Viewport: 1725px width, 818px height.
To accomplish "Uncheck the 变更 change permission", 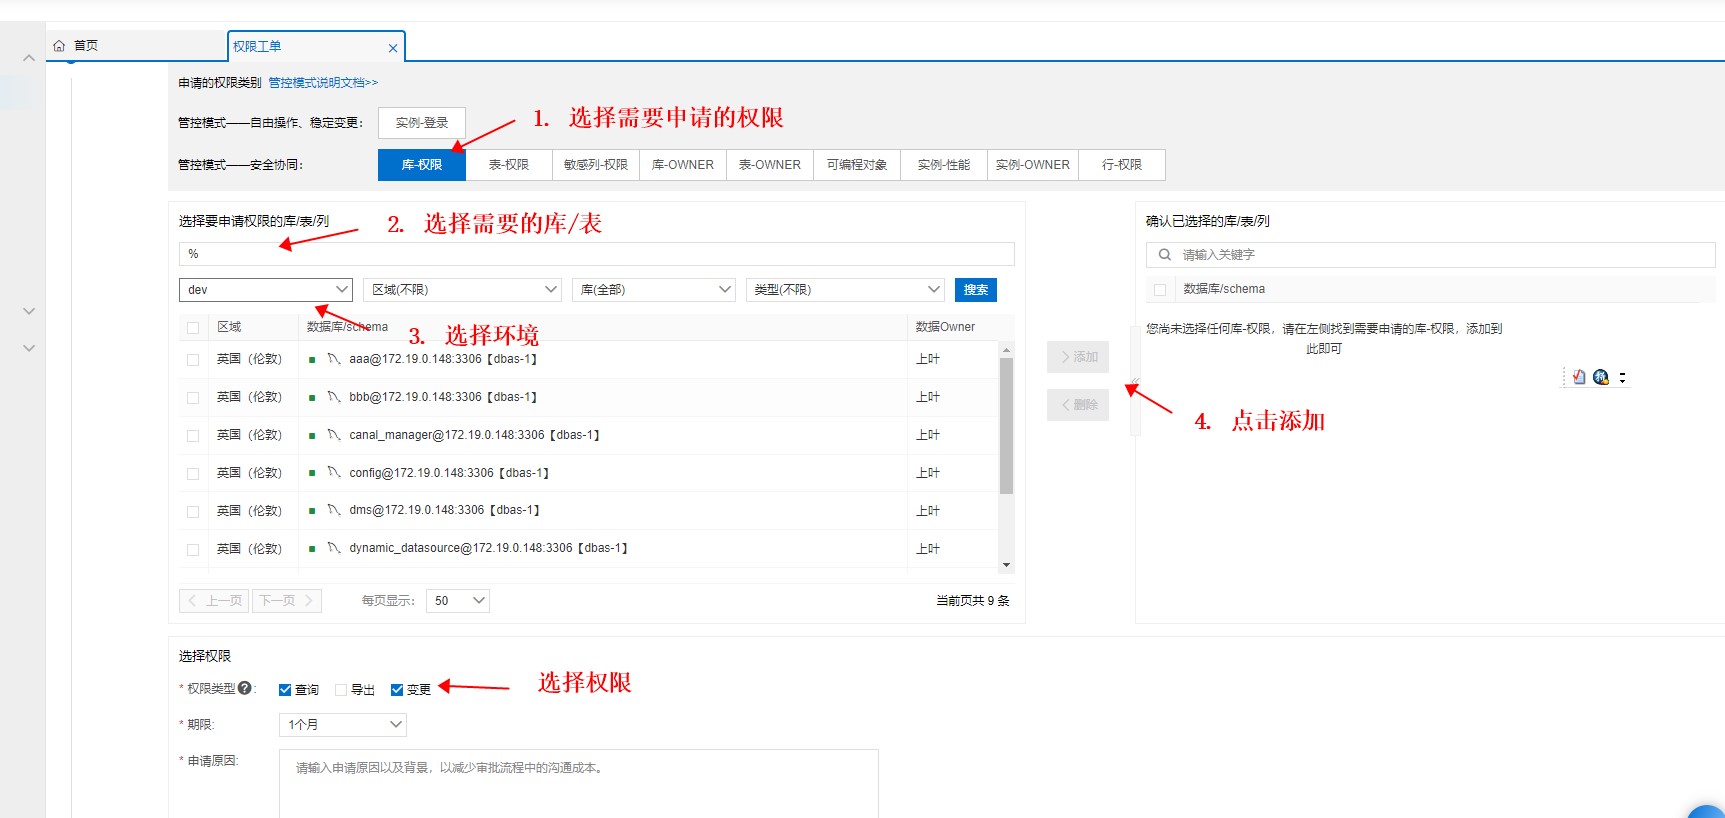I will pos(397,690).
